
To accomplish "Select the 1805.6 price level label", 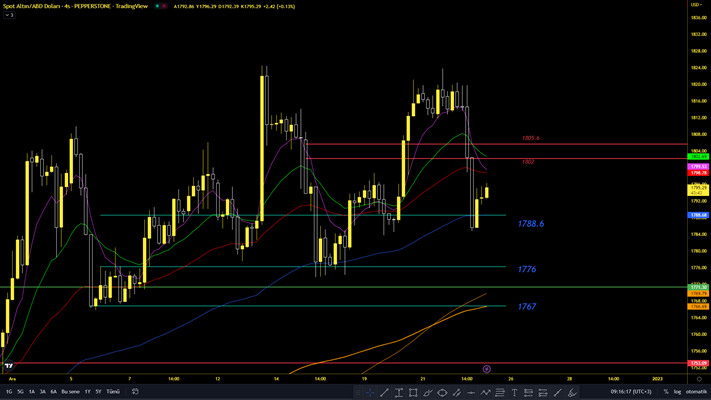I will pyautogui.click(x=531, y=138).
